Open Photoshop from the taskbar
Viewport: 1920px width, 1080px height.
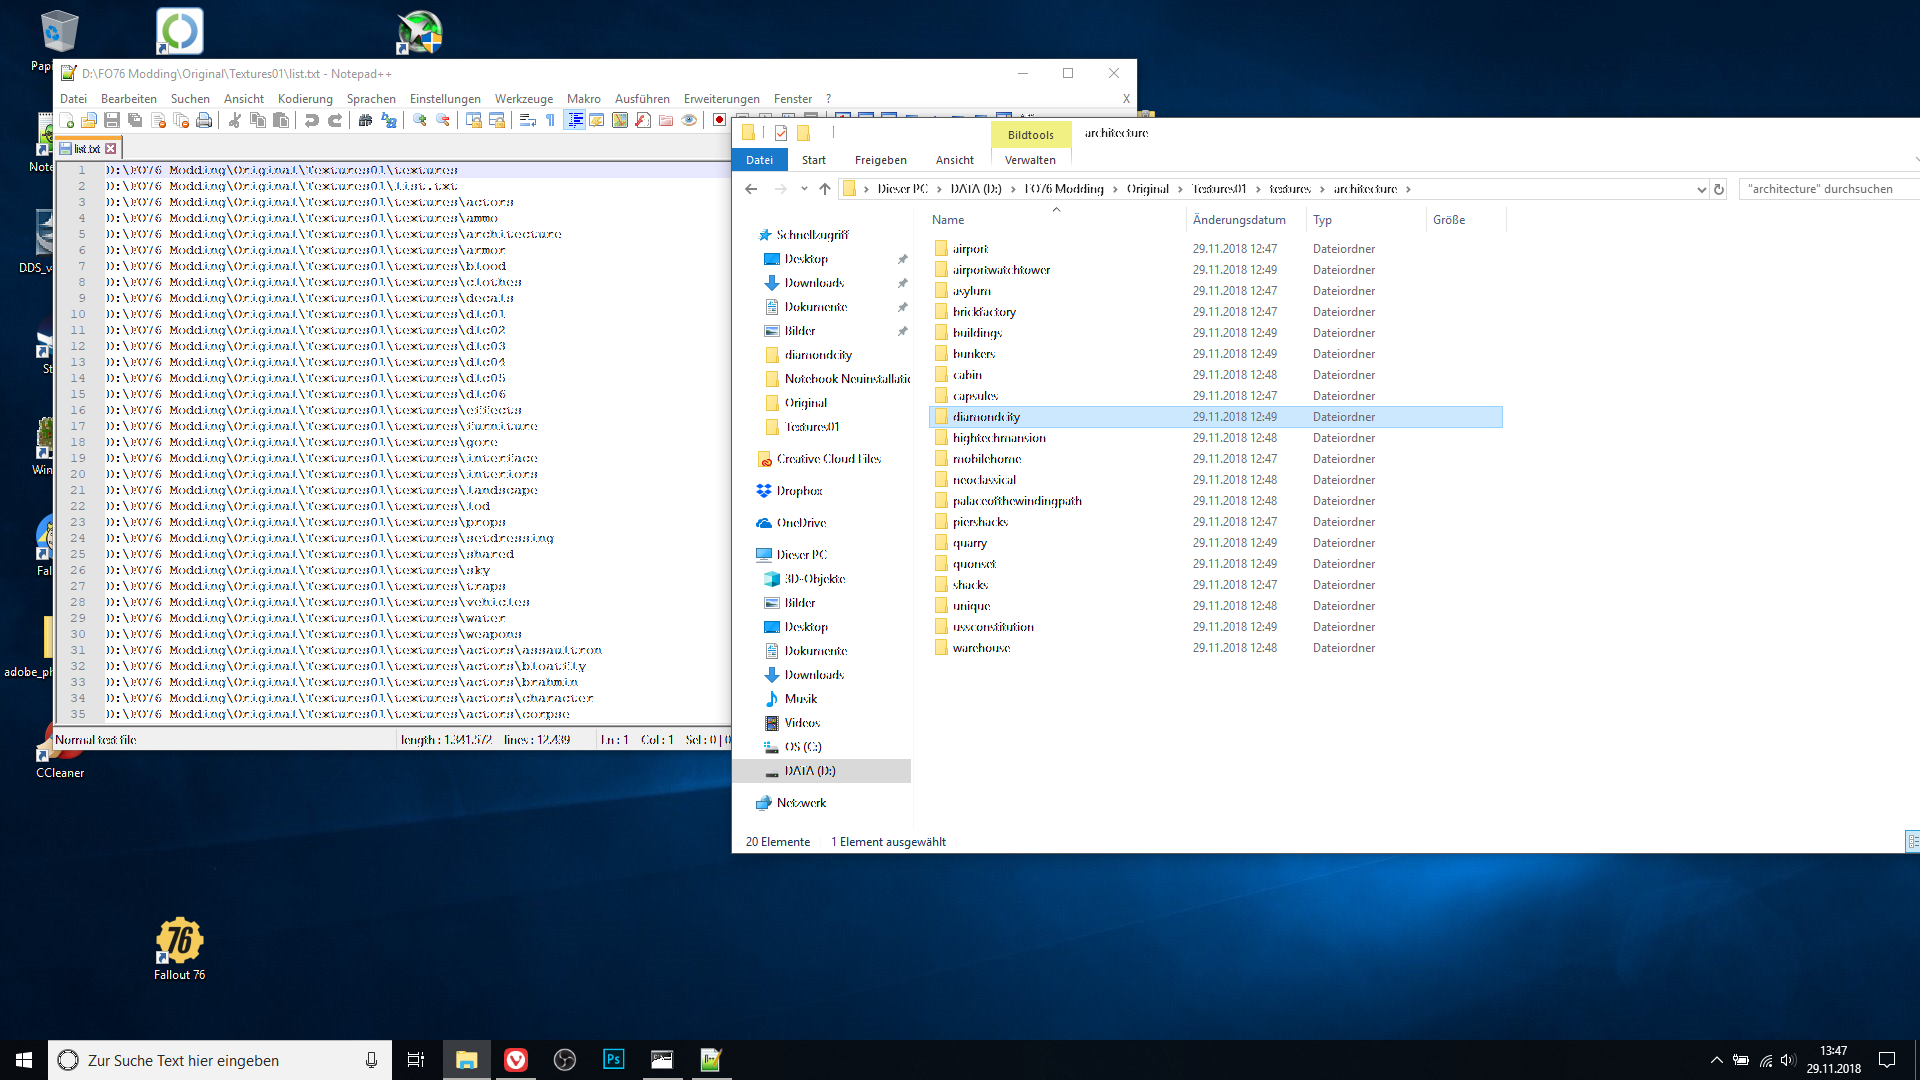[613, 1060]
